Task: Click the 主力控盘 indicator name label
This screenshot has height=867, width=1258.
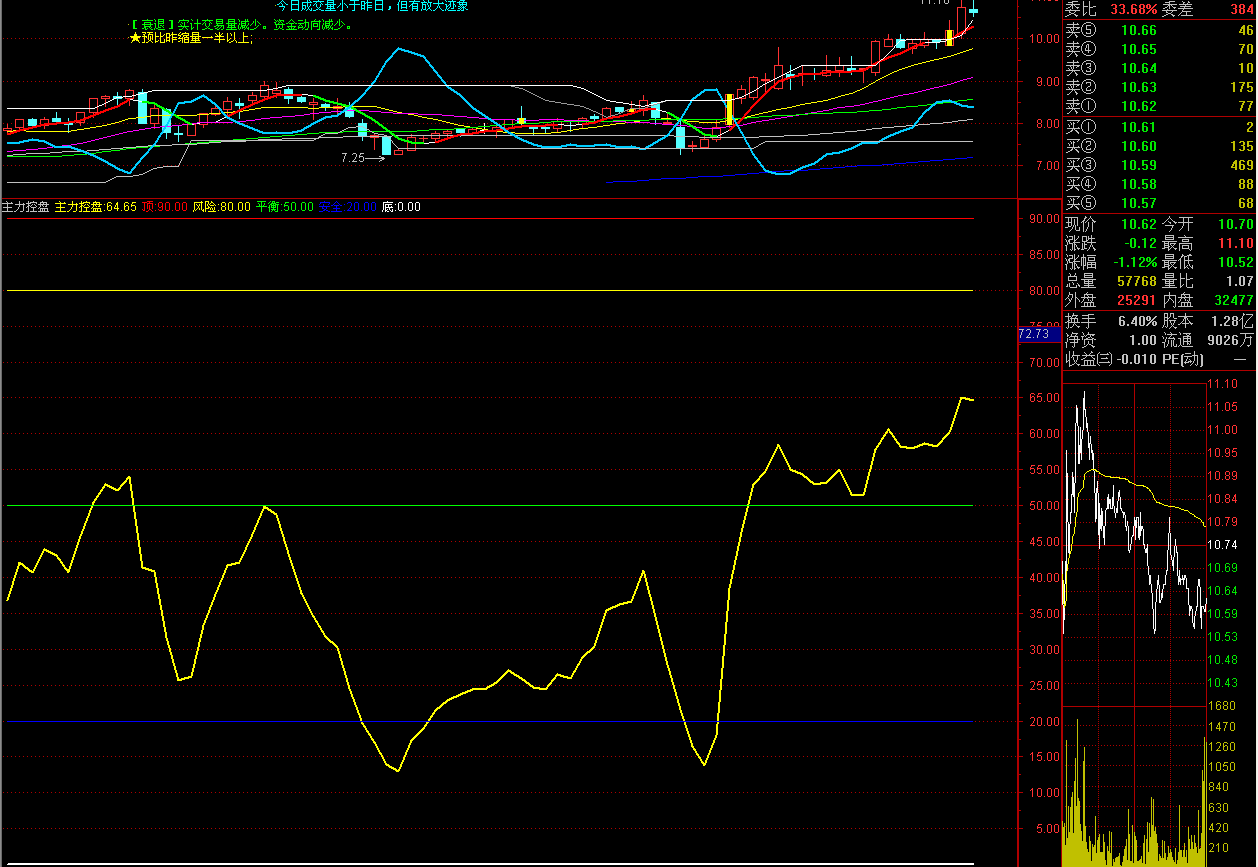Action: click(x=25, y=207)
